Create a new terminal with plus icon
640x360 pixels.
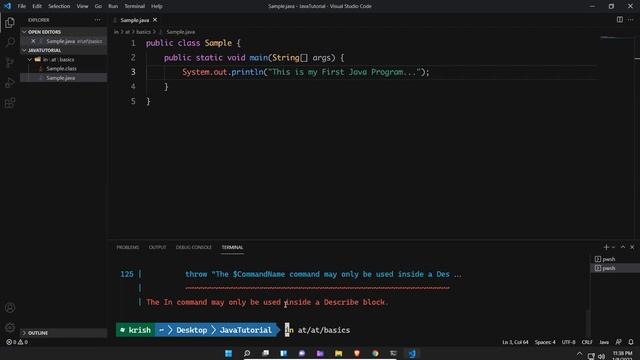(x=606, y=247)
